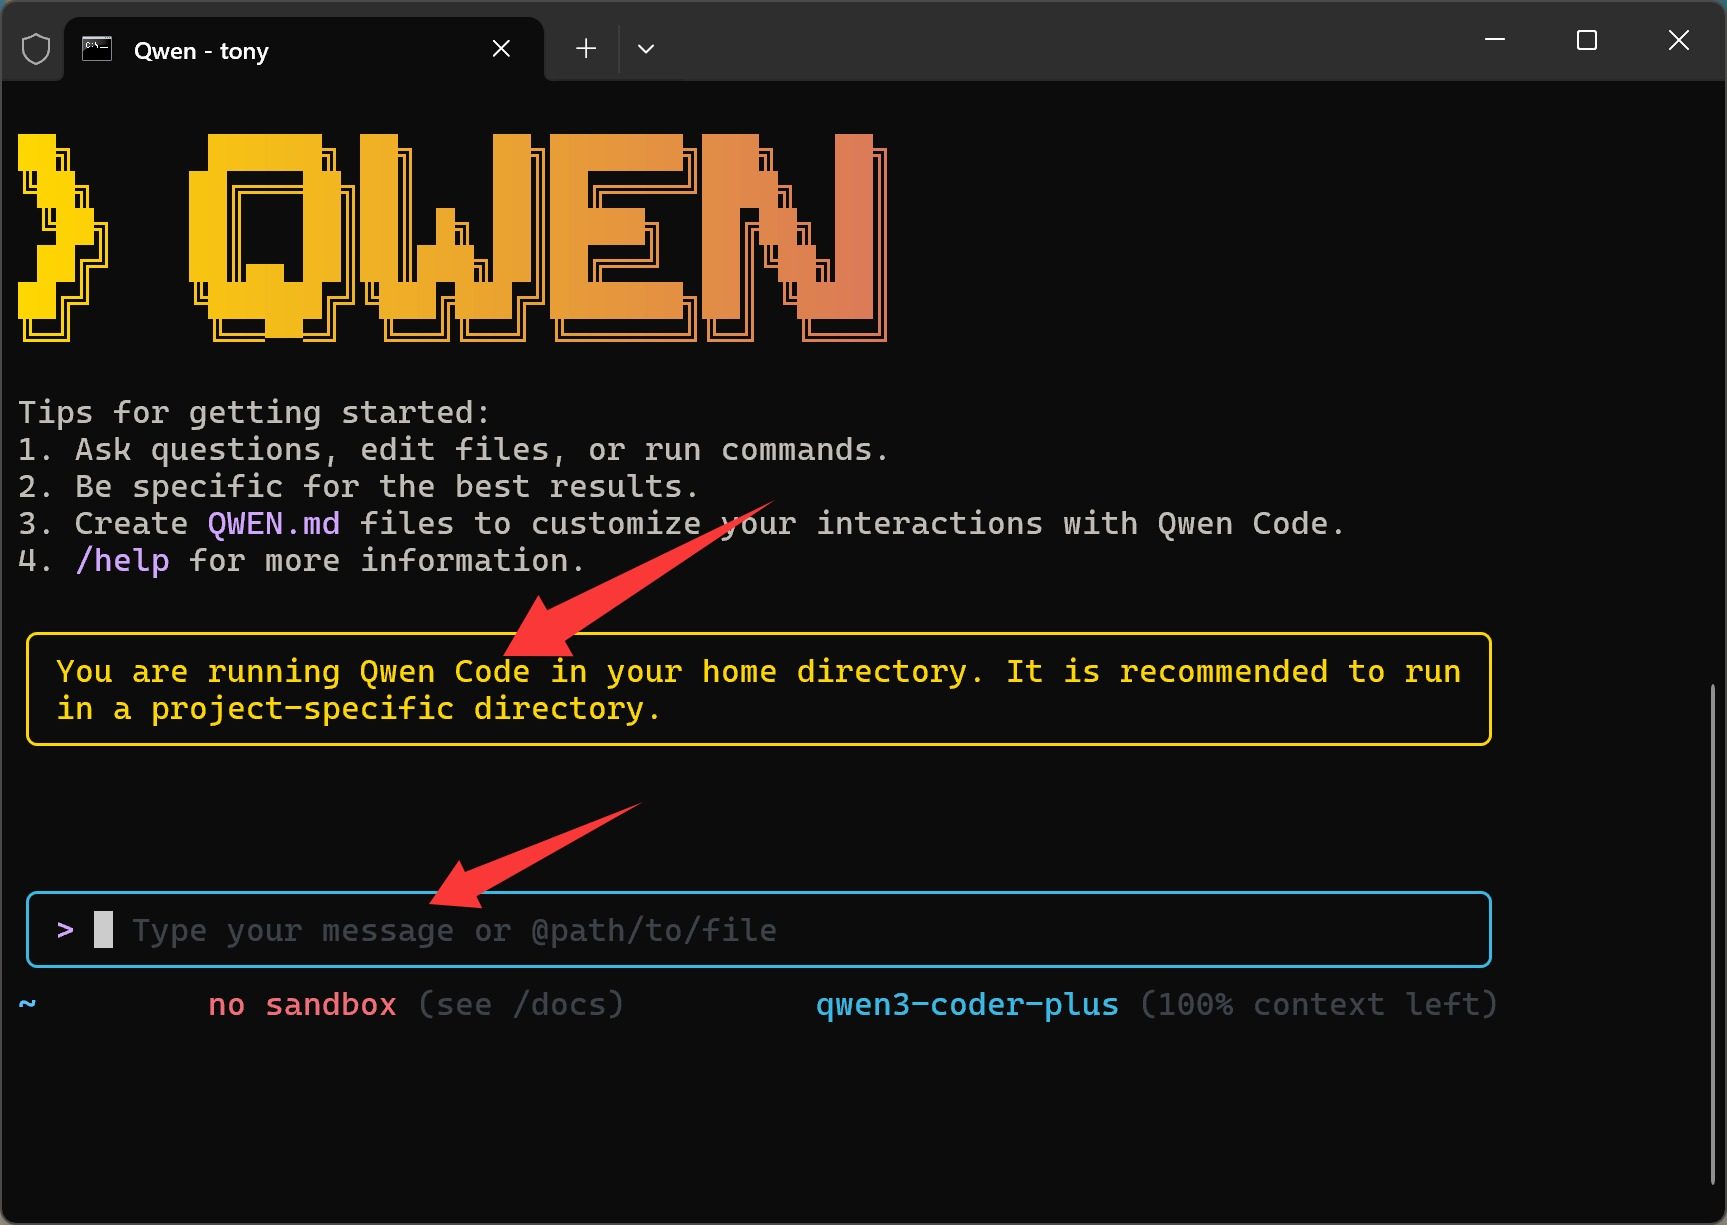Select the Qwen - tony tab

coord(304,49)
